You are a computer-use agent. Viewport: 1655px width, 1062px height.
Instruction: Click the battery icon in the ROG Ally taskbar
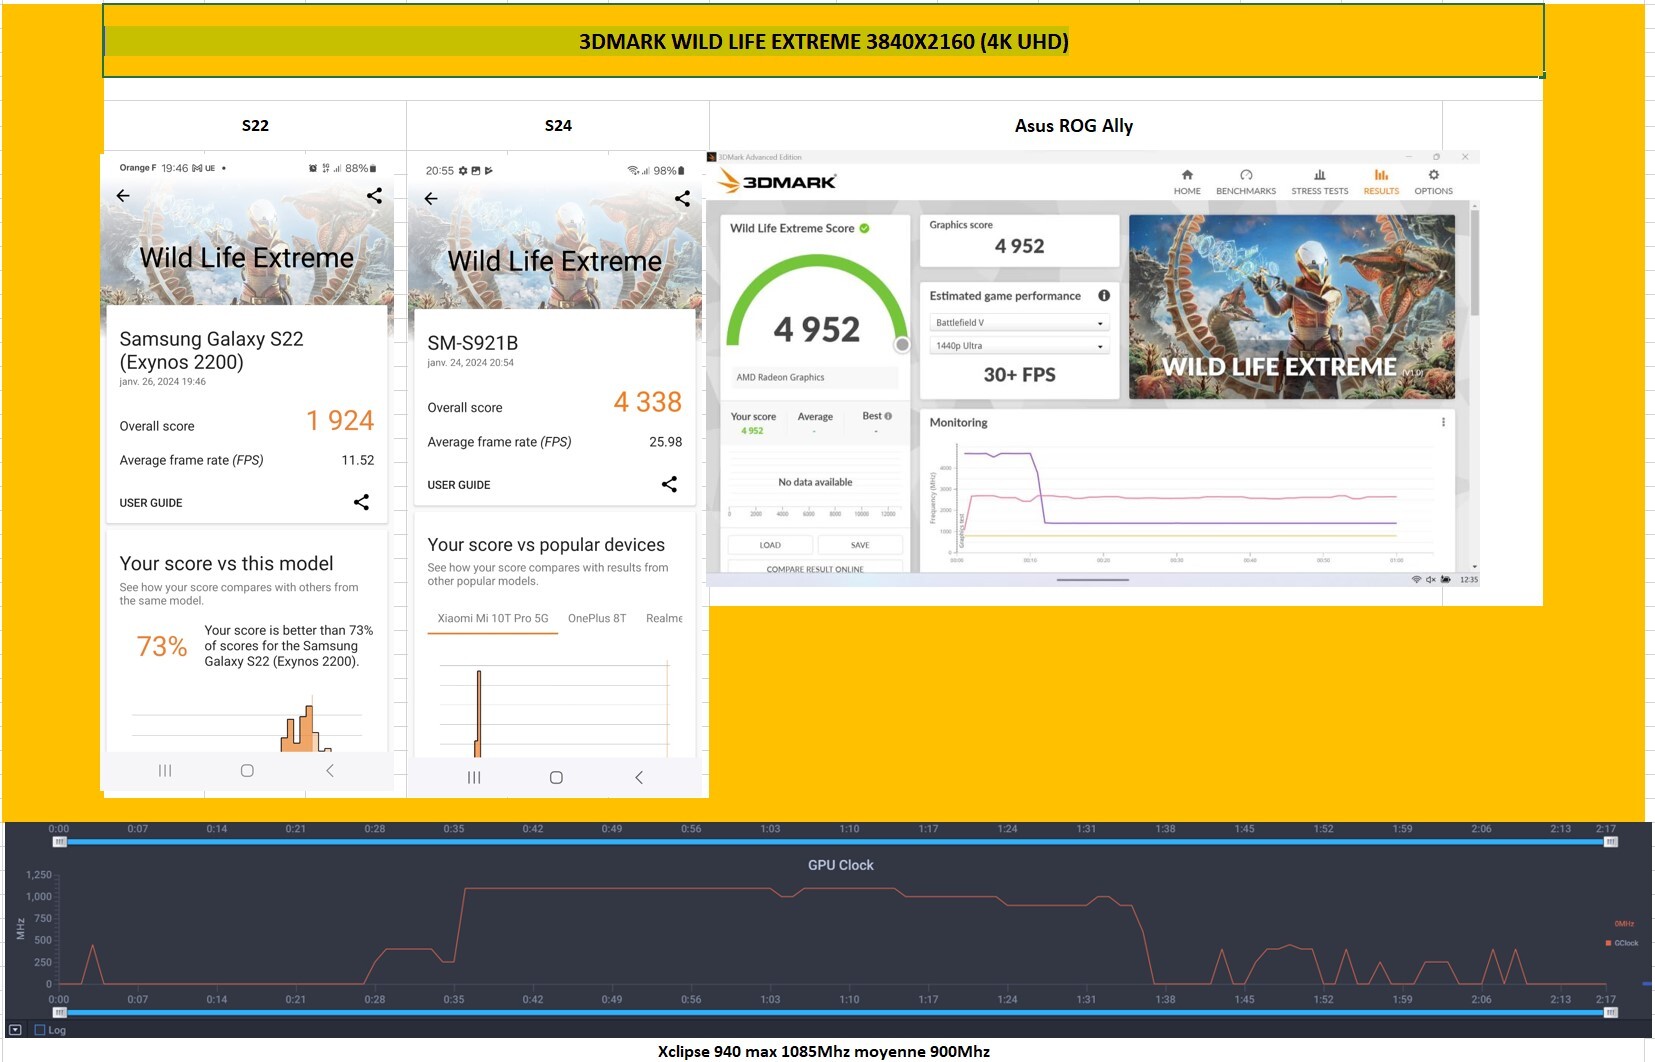point(1445,580)
